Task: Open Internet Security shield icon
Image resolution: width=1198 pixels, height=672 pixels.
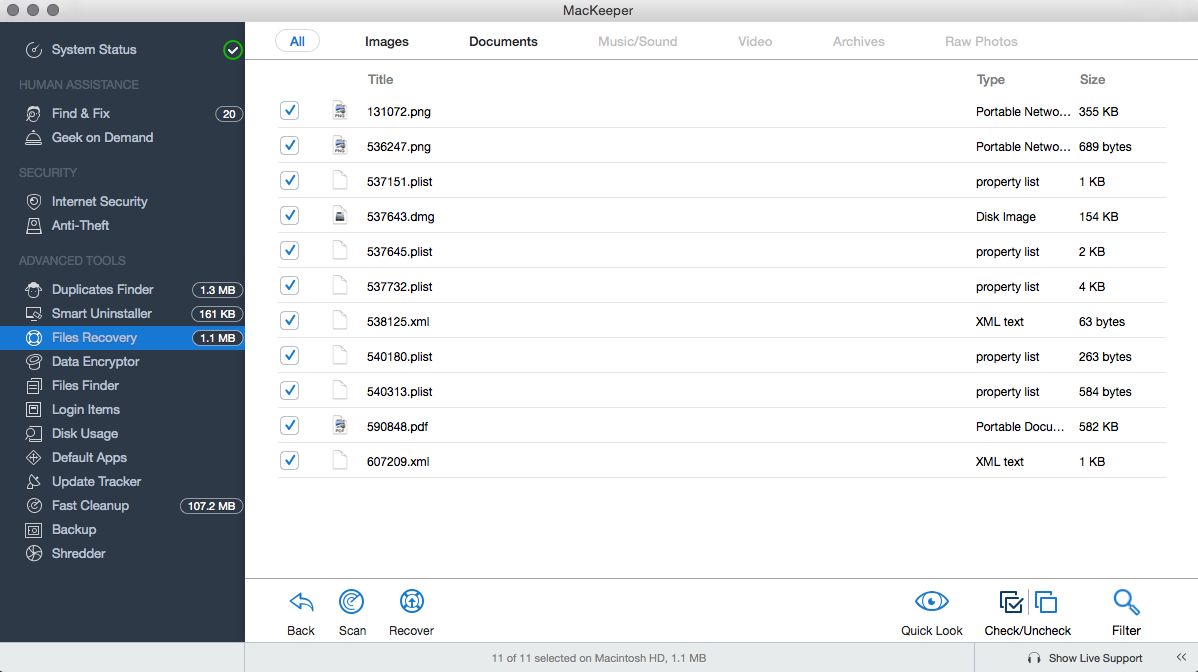Action: [x=34, y=202]
